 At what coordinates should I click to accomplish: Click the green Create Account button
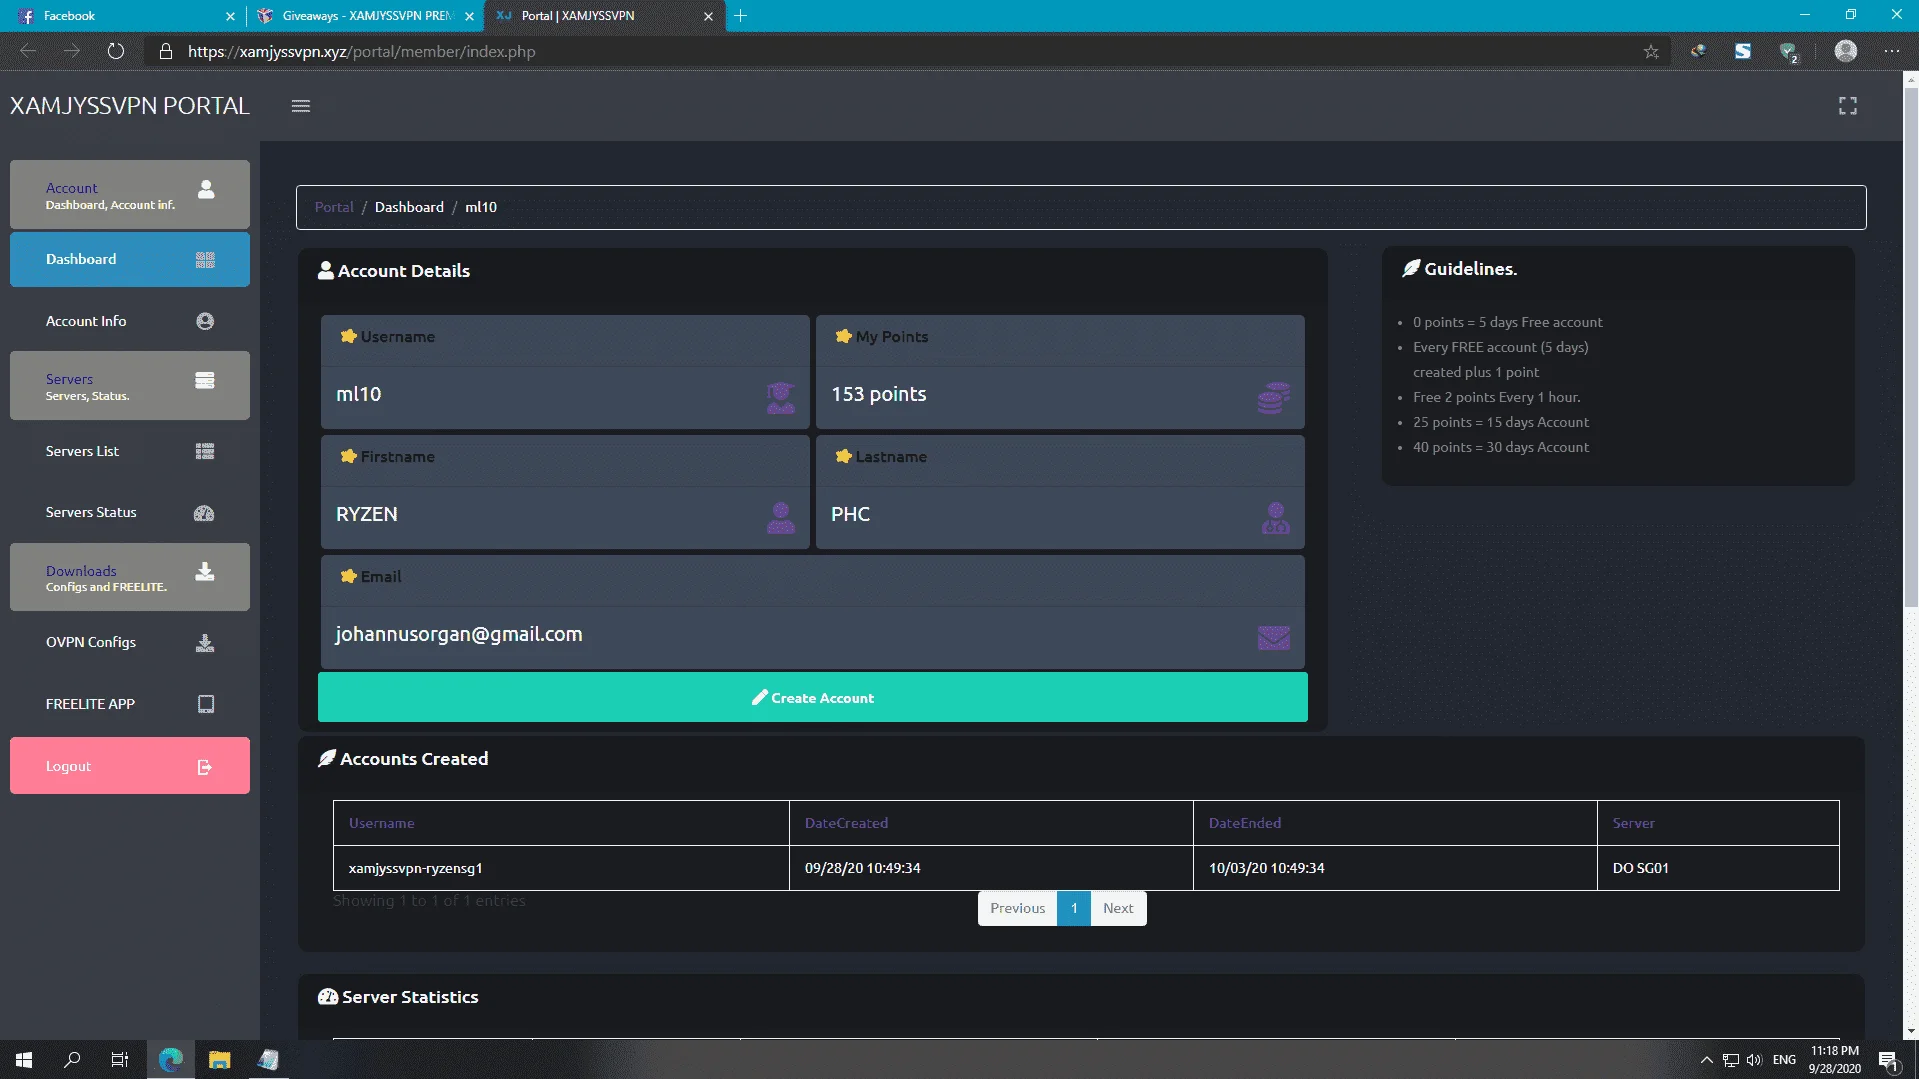click(812, 697)
